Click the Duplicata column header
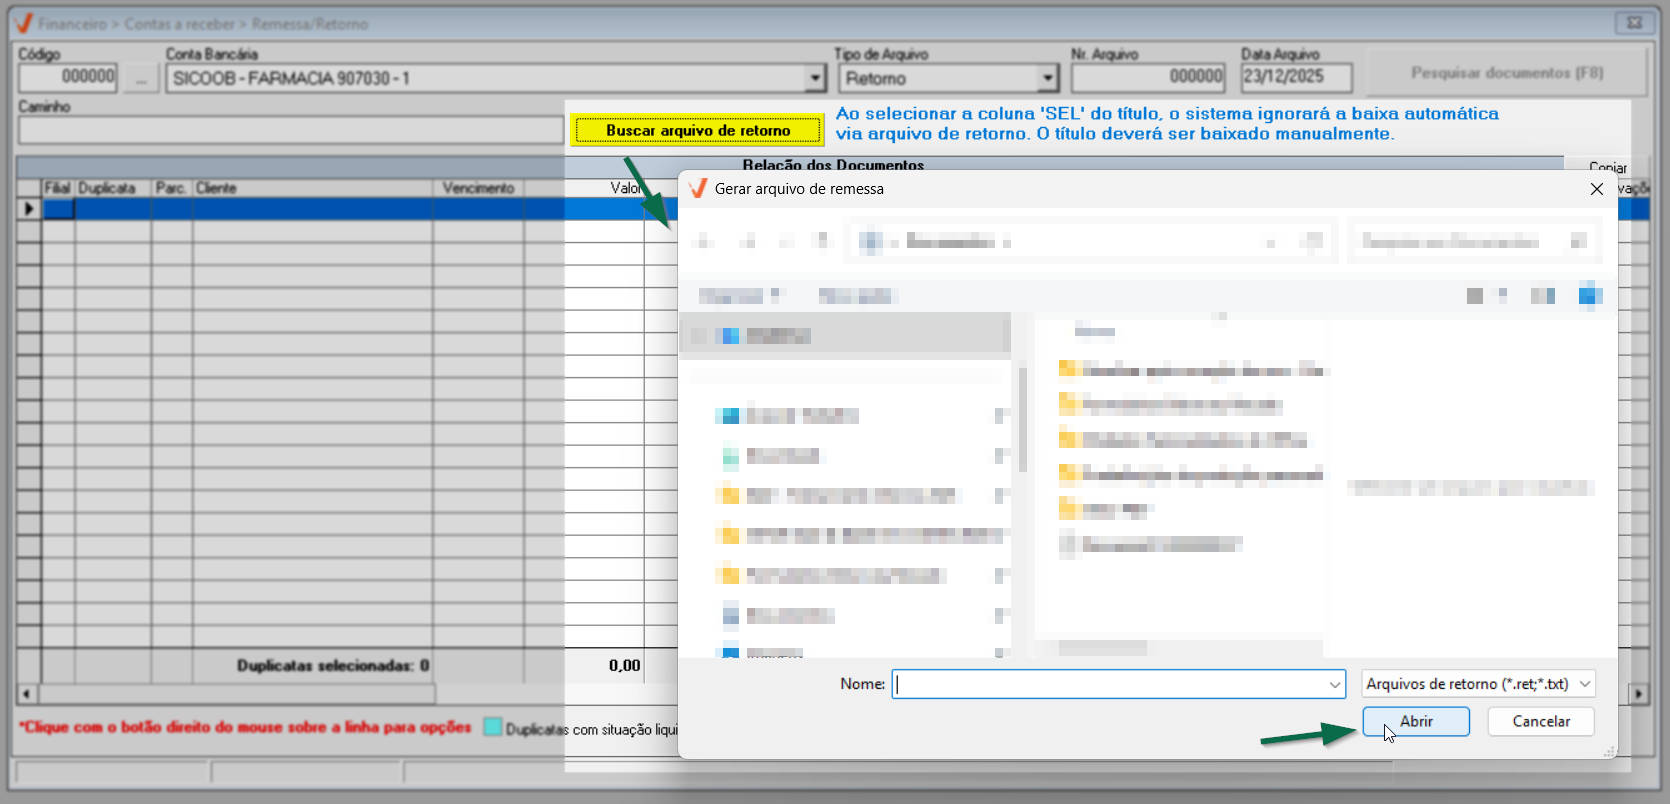The width and height of the screenshot is (1670, 804). 113,188
